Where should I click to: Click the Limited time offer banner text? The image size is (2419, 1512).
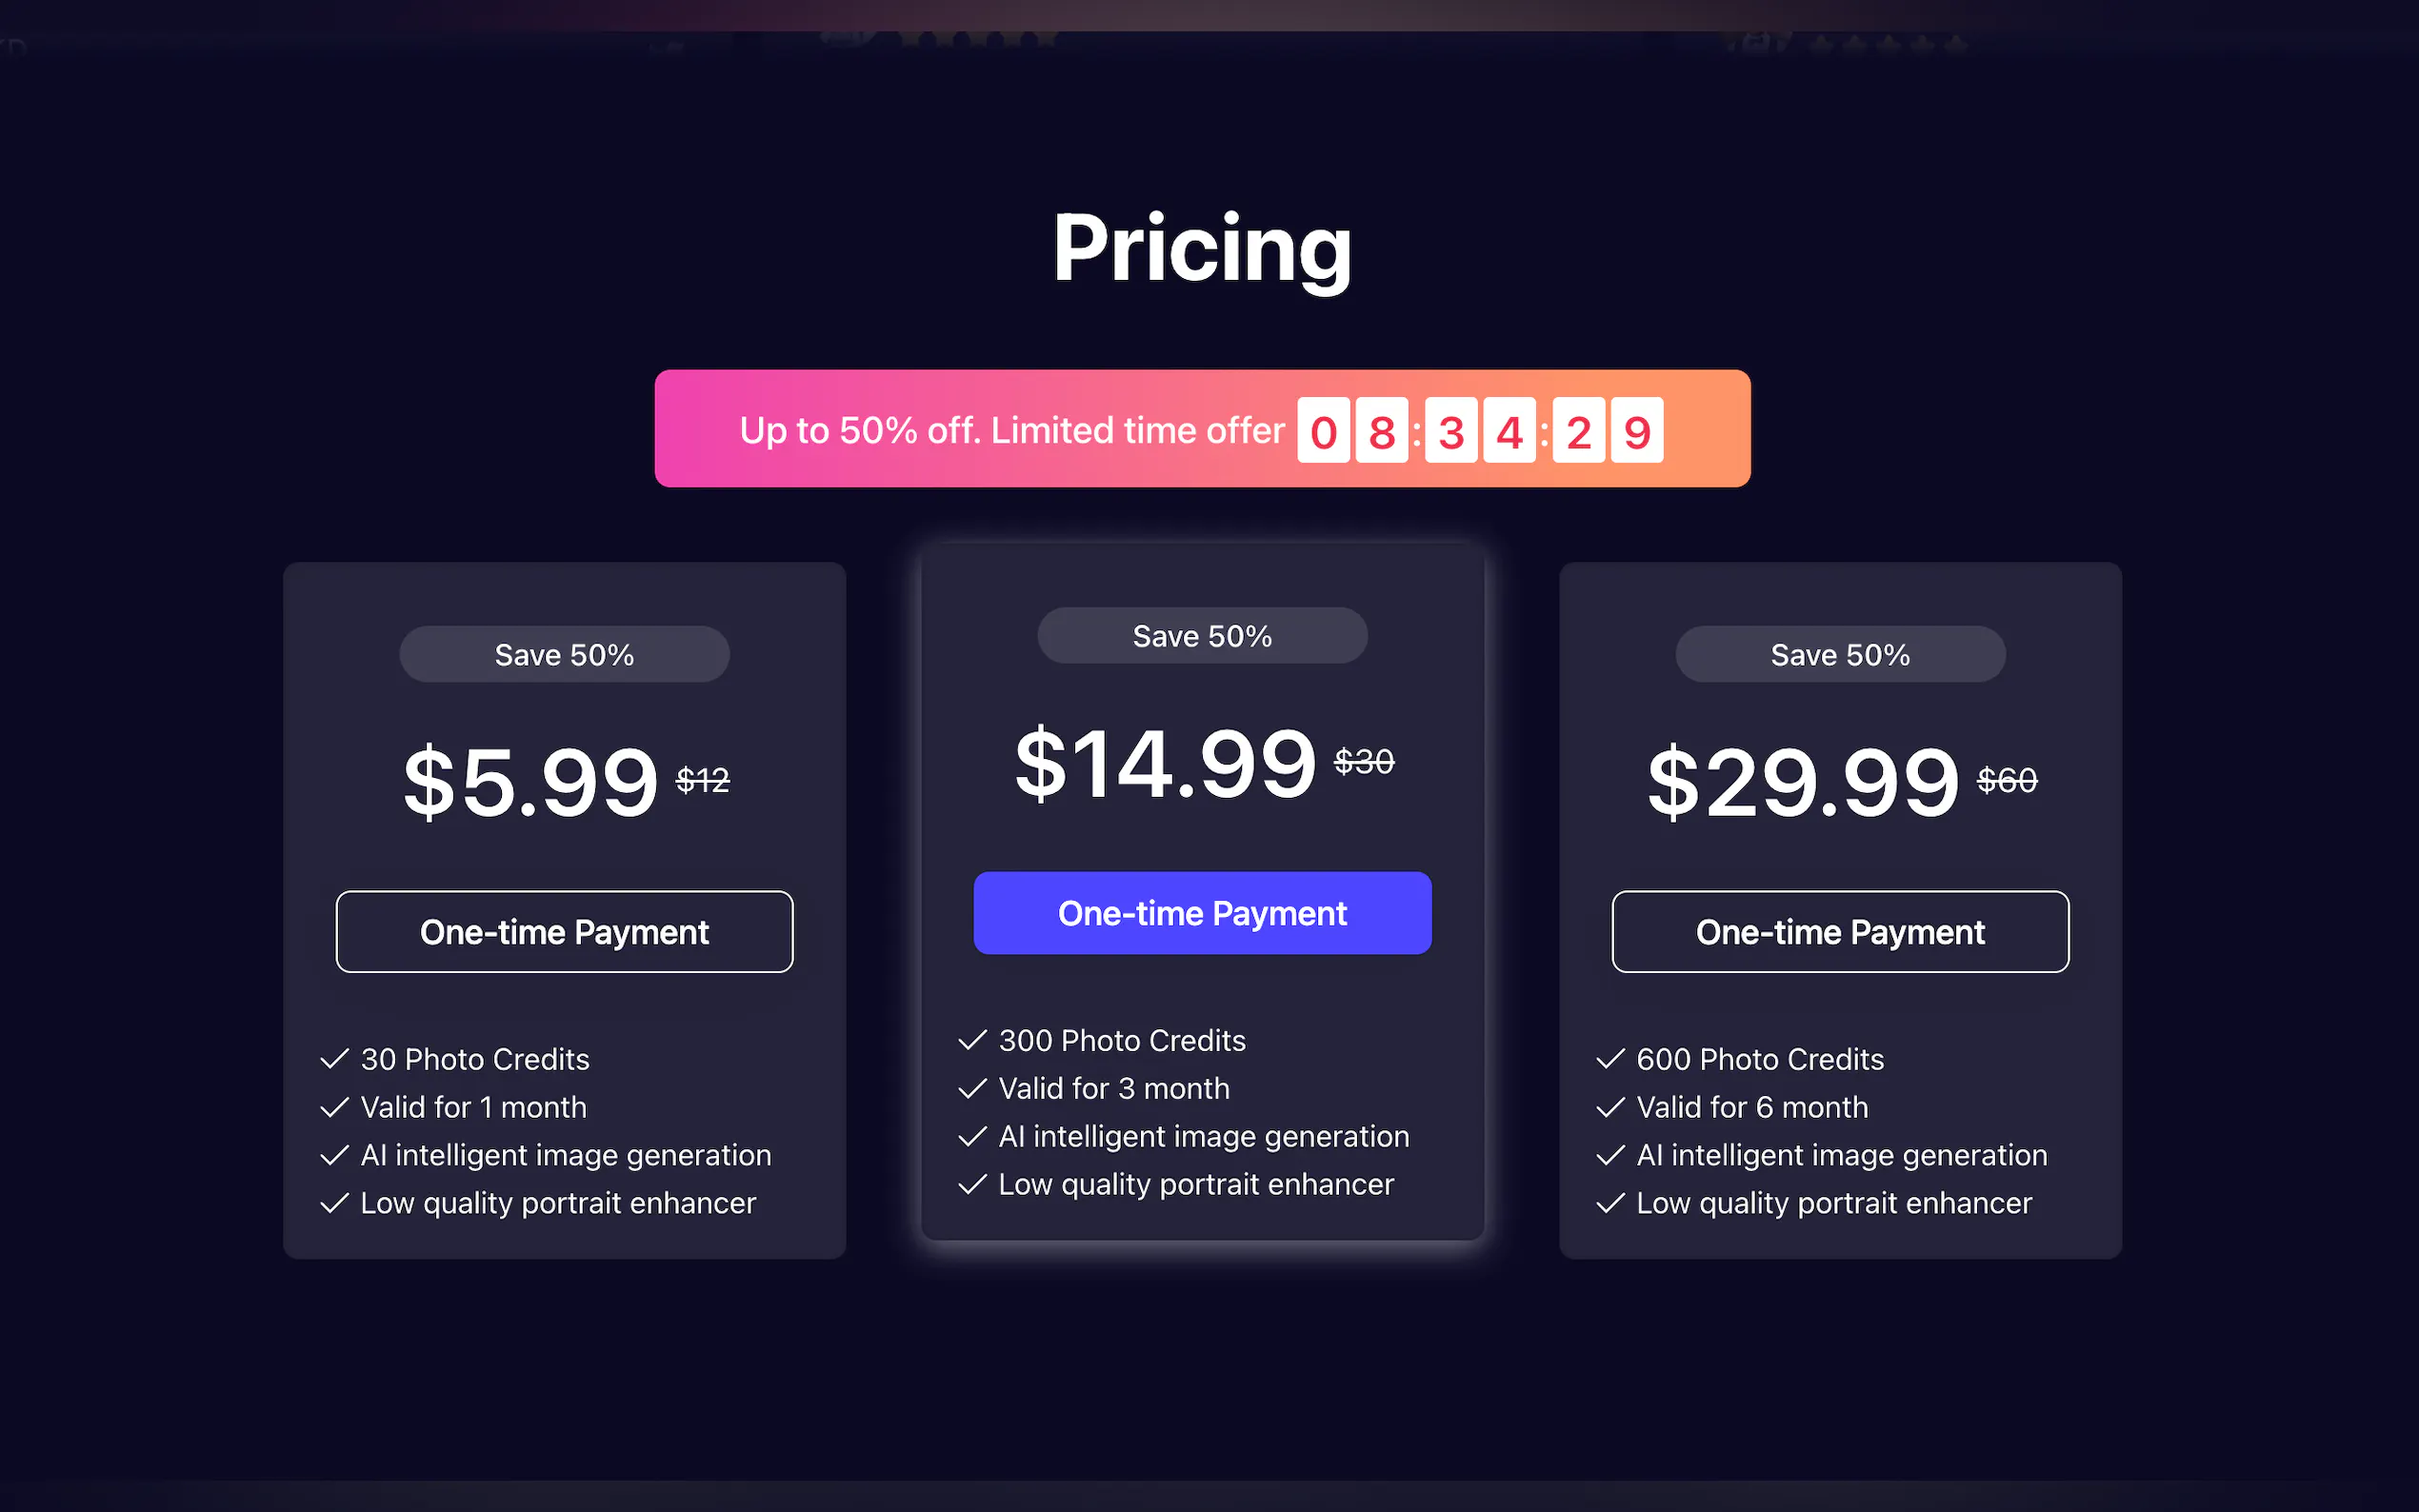1011,430
